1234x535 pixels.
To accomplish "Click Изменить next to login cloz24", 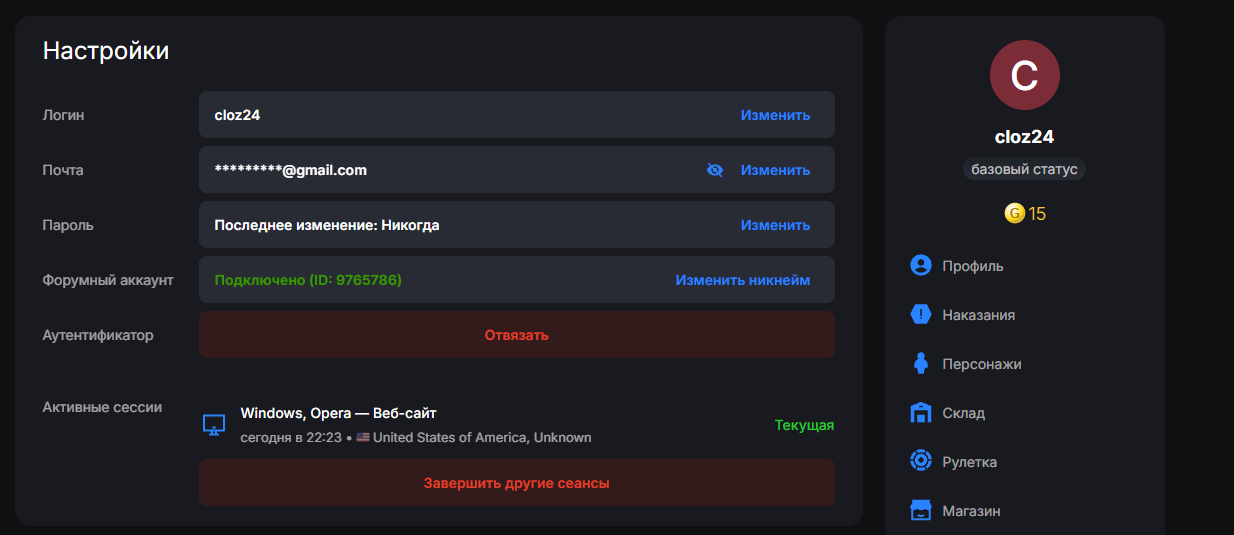I will 775,115.
